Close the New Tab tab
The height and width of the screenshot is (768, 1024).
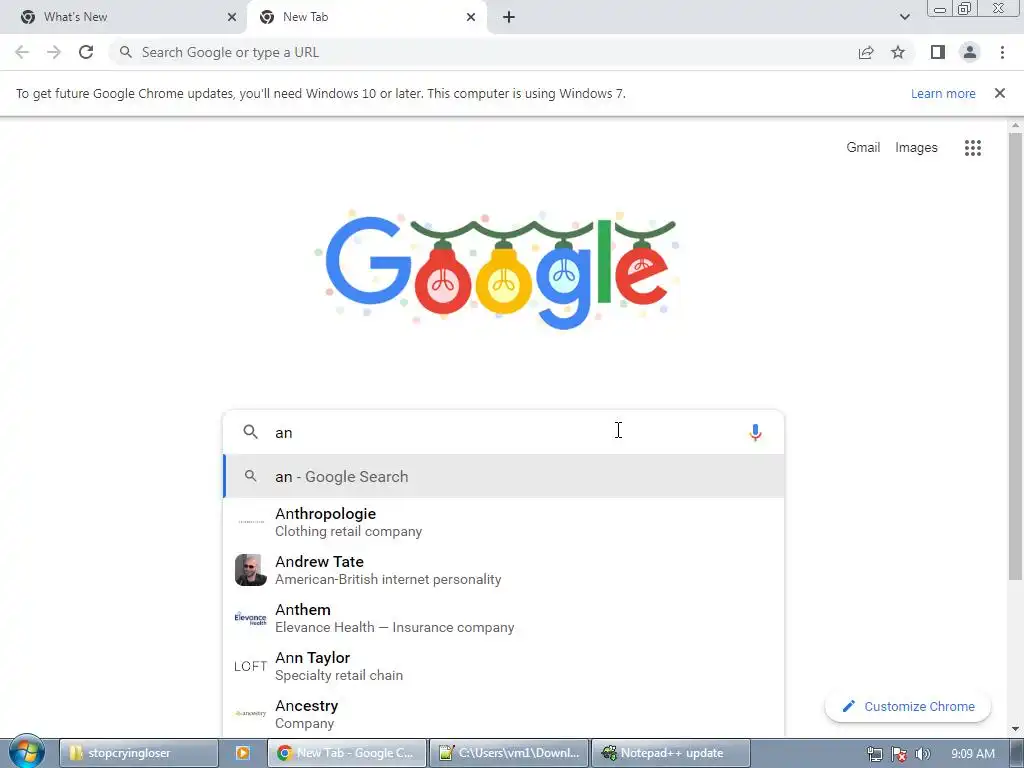tap(471, 17)
